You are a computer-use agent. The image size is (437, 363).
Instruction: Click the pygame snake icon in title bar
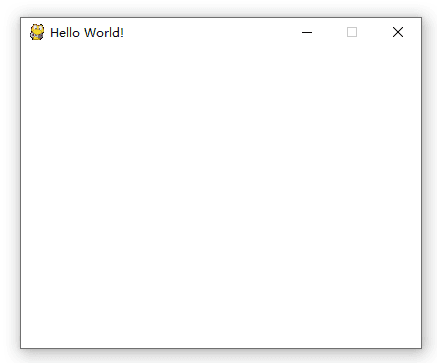pyautogui.click(x=37, y=32)
